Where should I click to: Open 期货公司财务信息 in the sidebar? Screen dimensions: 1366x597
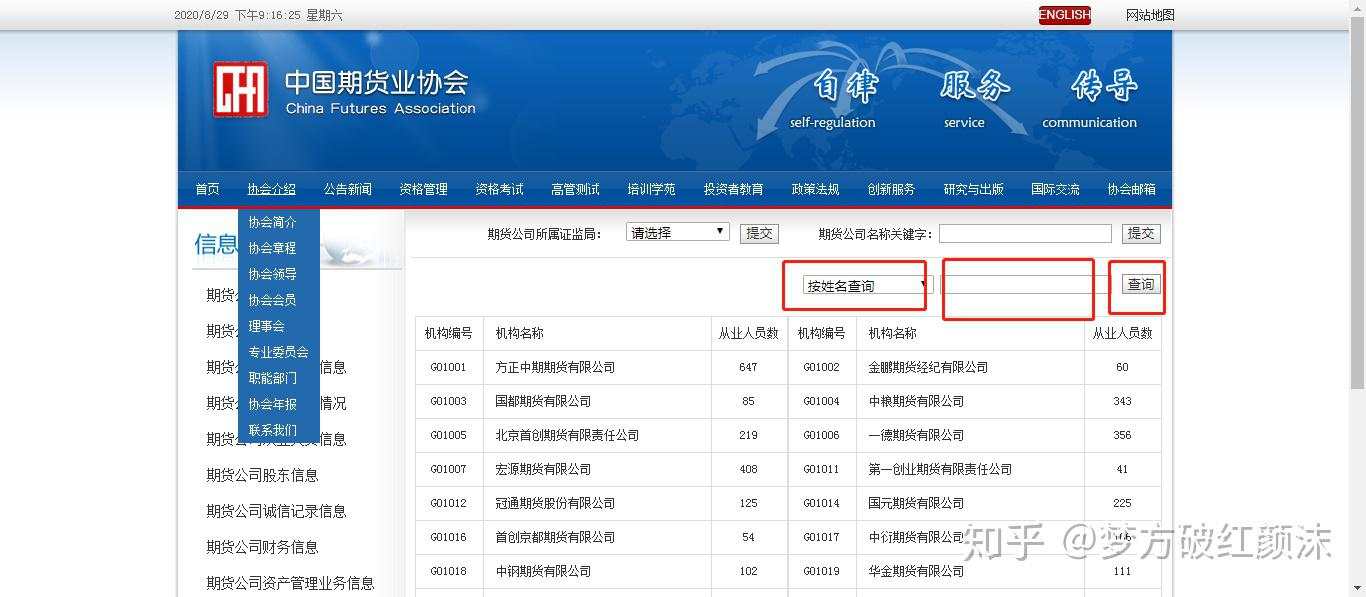point(262,547)
